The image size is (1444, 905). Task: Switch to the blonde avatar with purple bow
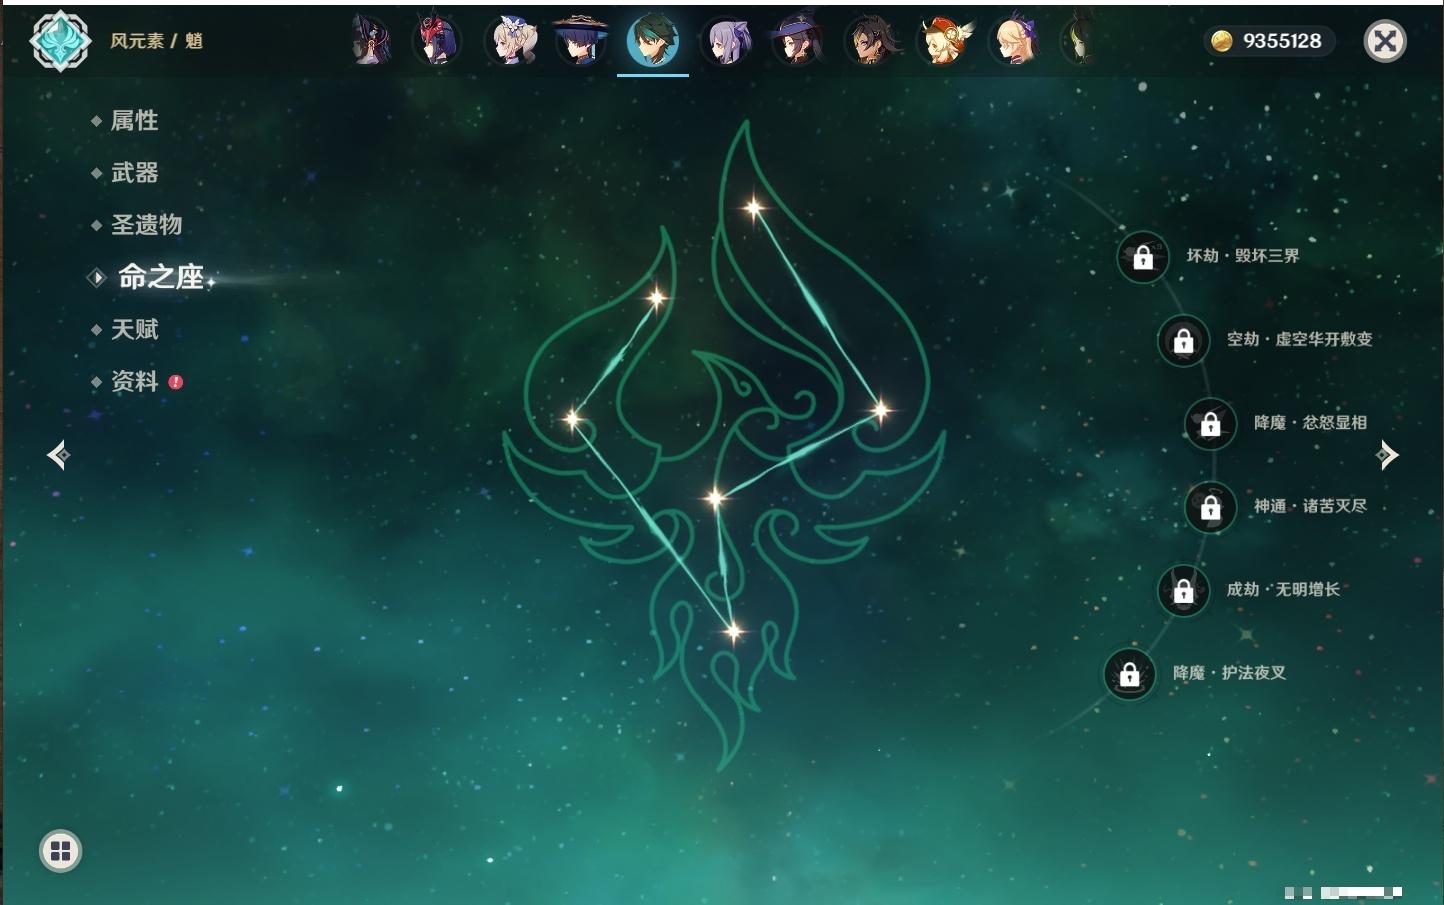click(x=1015, y=41)
